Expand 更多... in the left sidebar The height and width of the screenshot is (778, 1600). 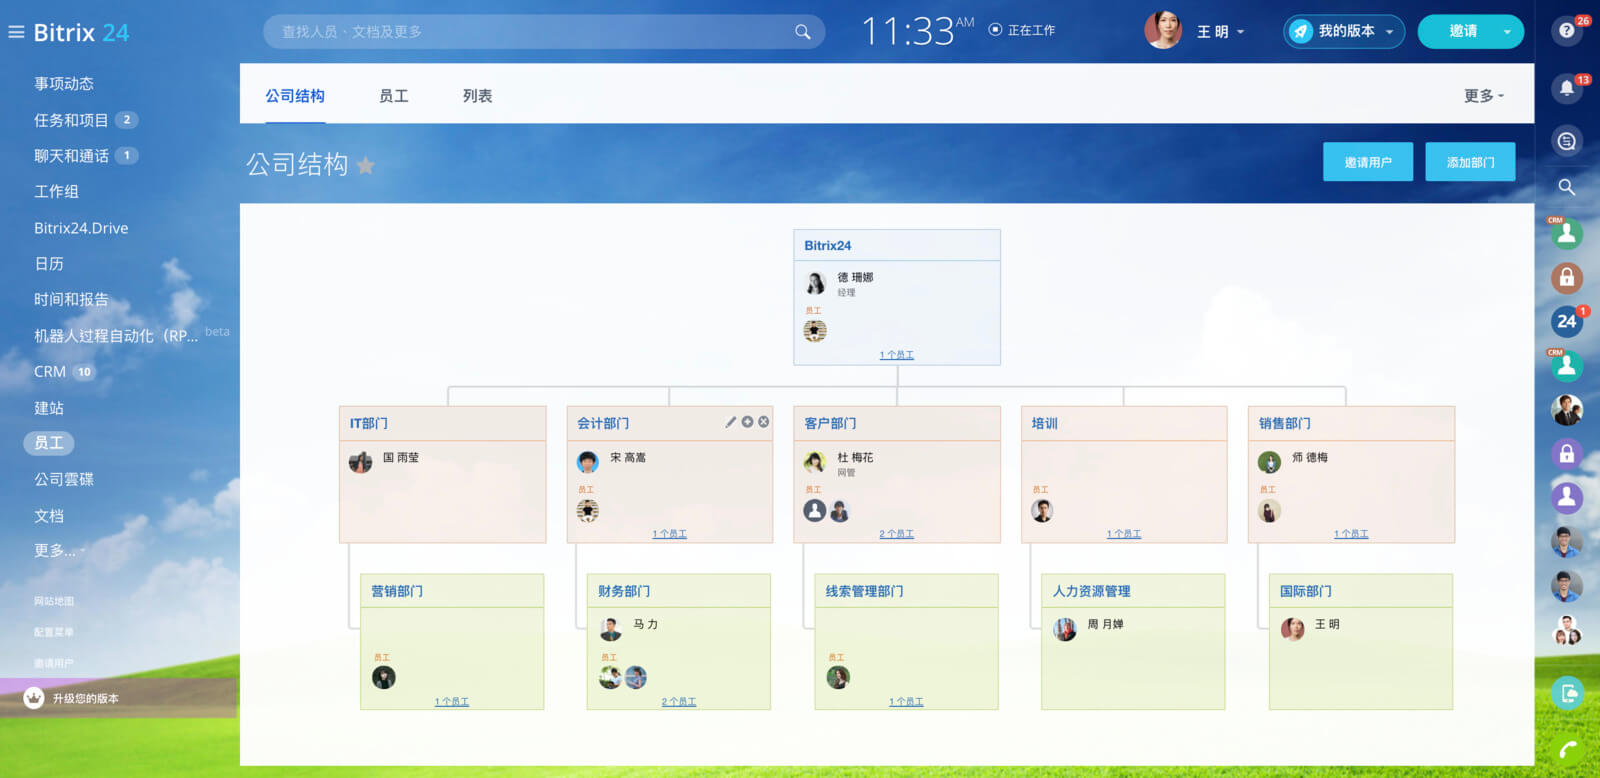pyautogui.click(x=58, y=550)
